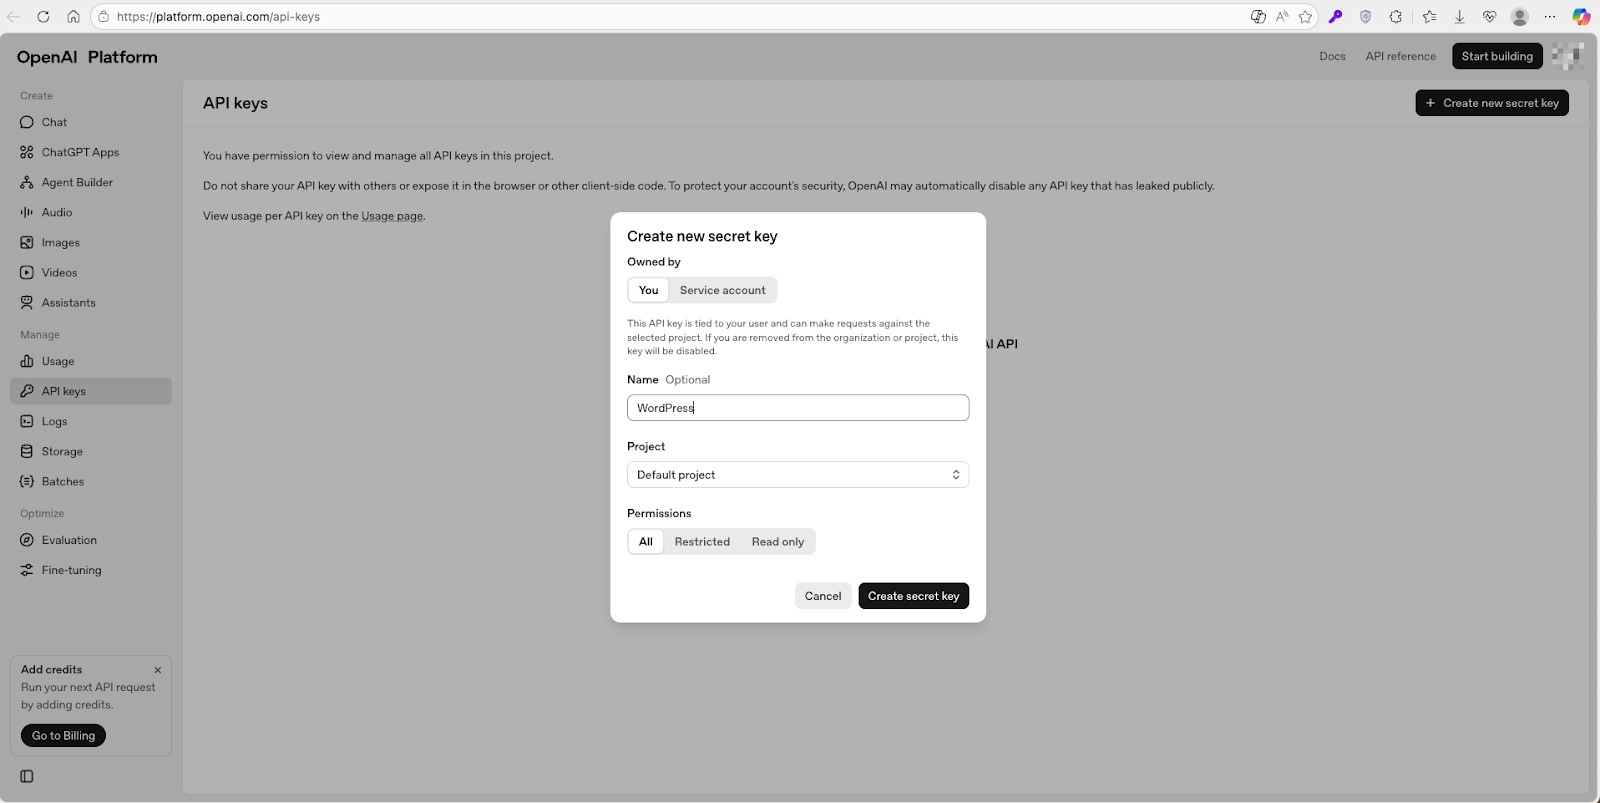Click the Images icon in sidebar
The image size is (1600, 803).
(27, 242)
